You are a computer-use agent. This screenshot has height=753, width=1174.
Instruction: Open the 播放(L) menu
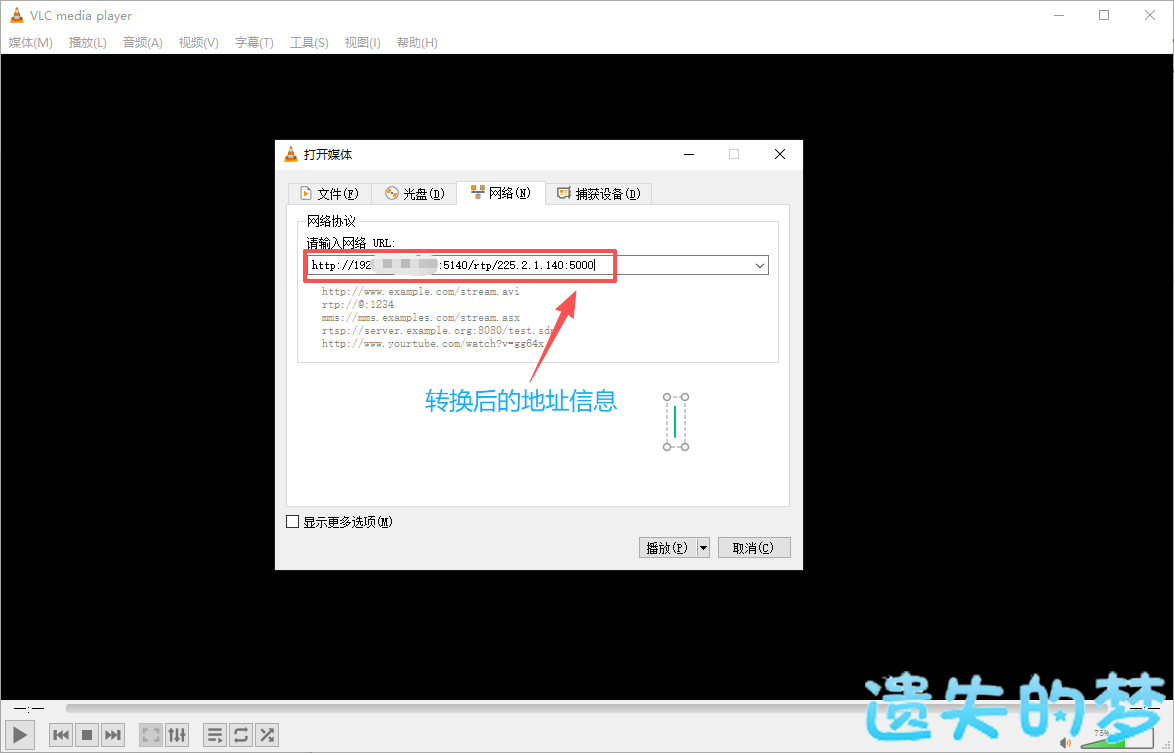click(88, 43)
